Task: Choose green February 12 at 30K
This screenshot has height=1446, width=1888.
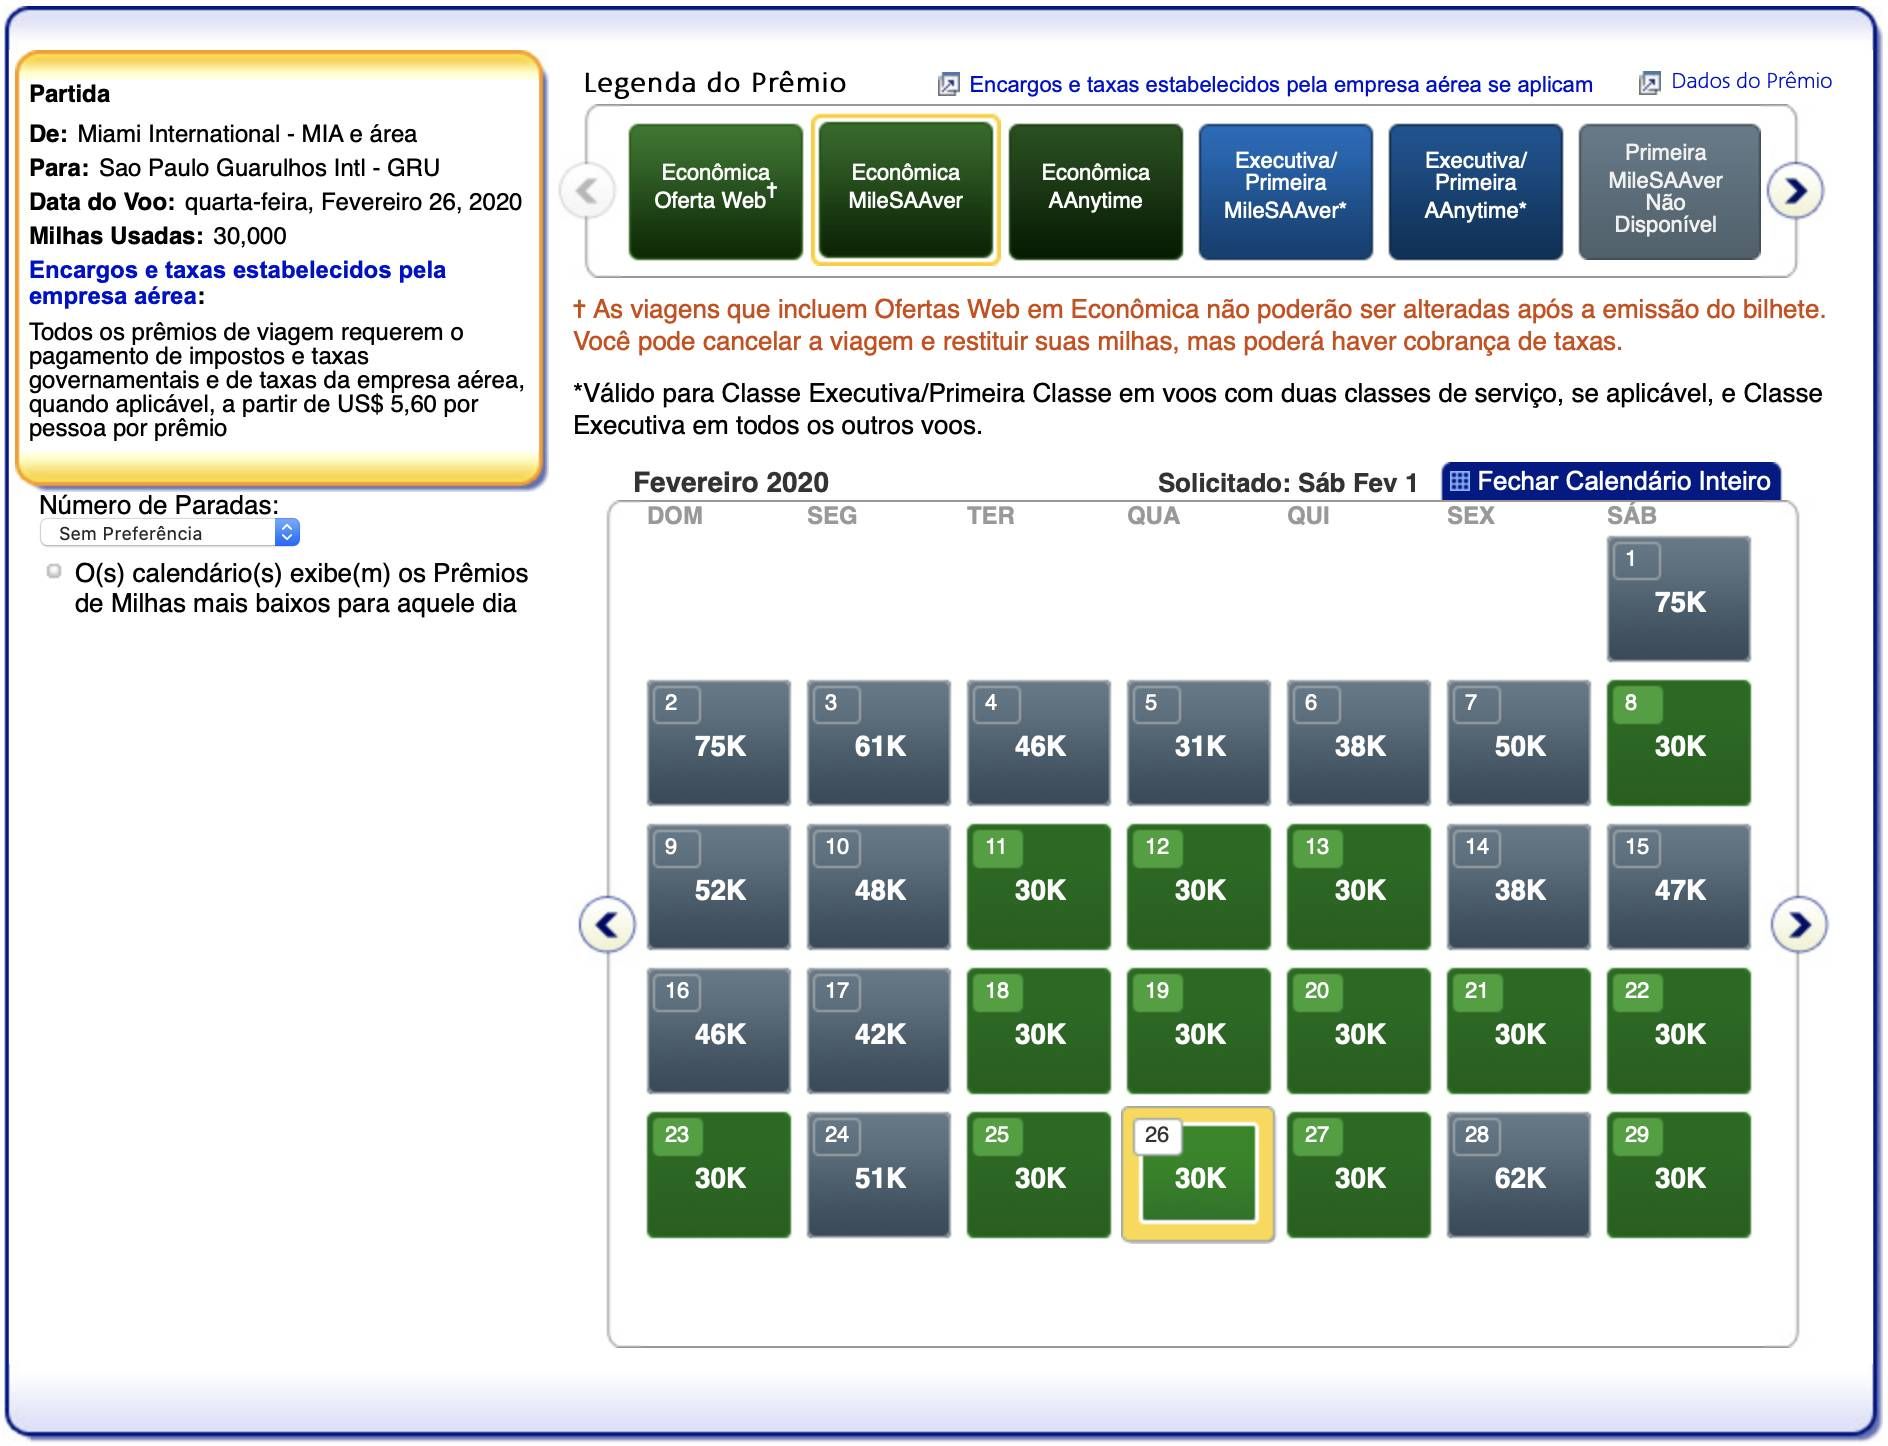Action: [1199, 887]
